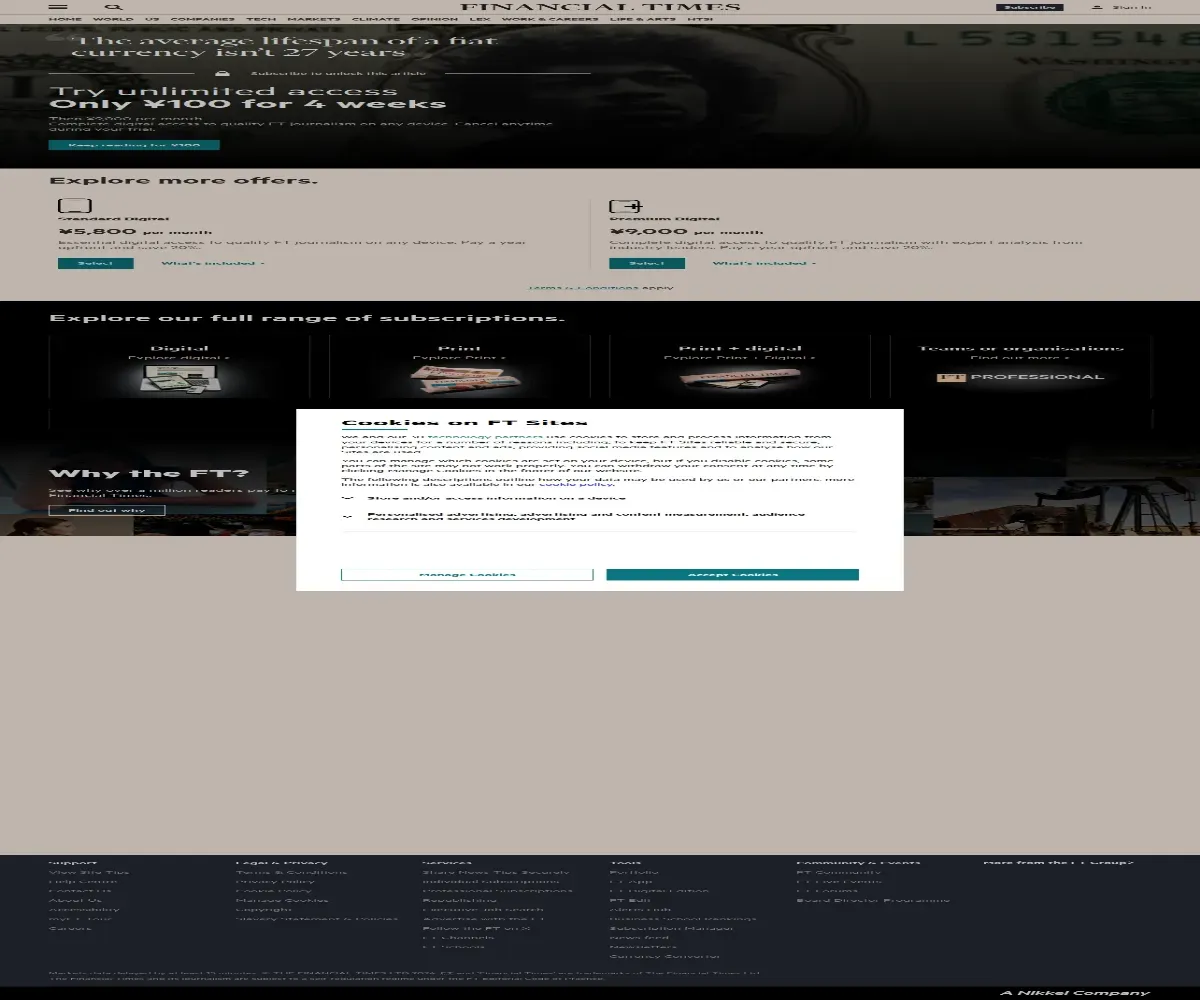Click the Find out why button
This screenshot has width=1200, height=1000.
point(107,511)
